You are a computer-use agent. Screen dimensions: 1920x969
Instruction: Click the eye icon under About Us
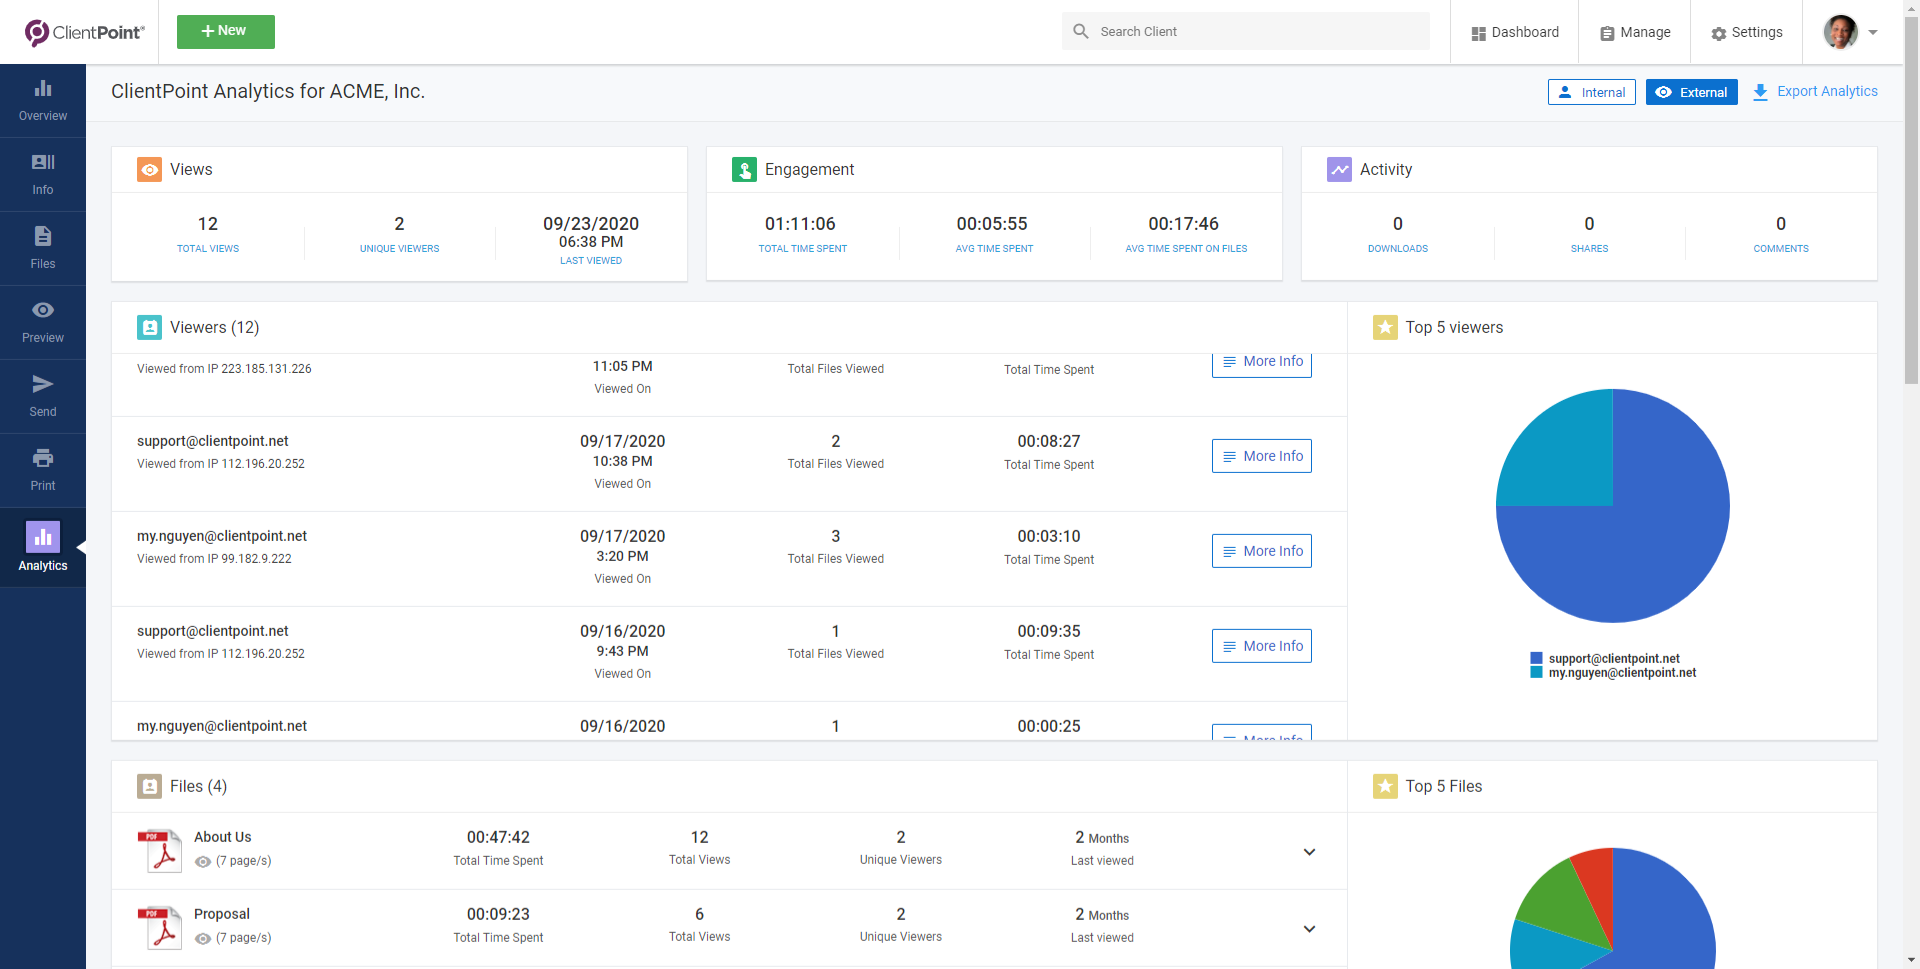203,862
